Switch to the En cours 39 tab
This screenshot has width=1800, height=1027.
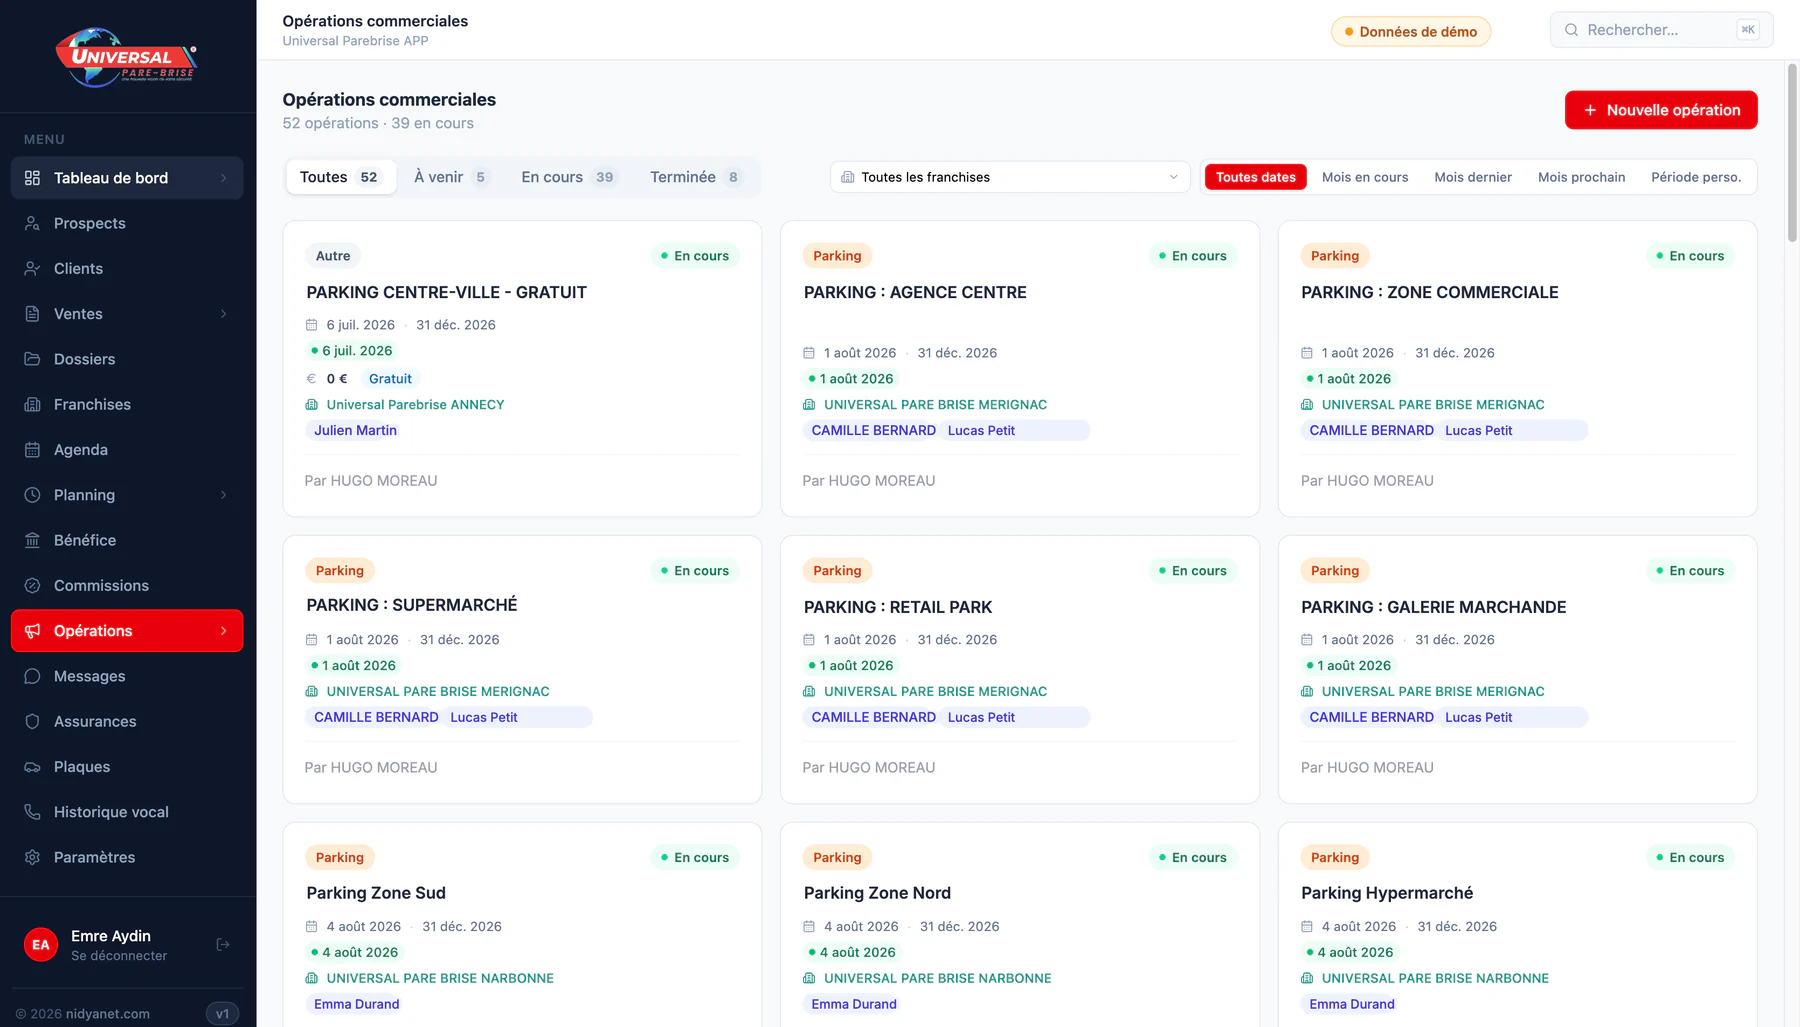coord(568,177)
